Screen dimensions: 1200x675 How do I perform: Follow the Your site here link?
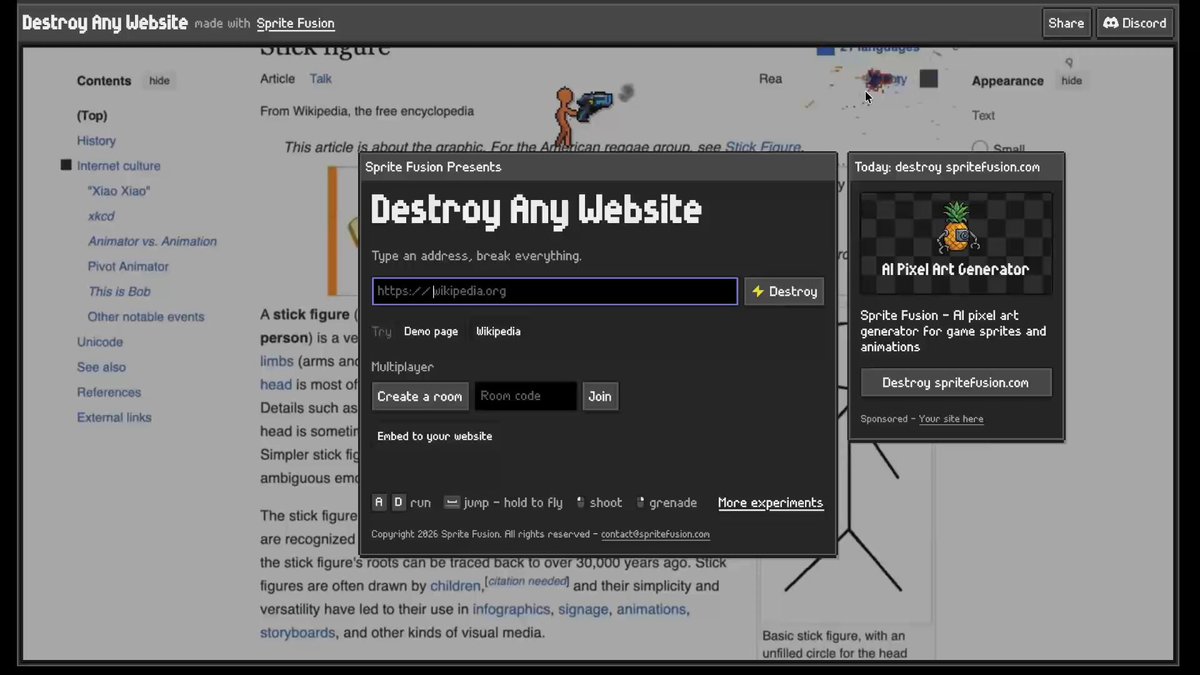[951, 419]
